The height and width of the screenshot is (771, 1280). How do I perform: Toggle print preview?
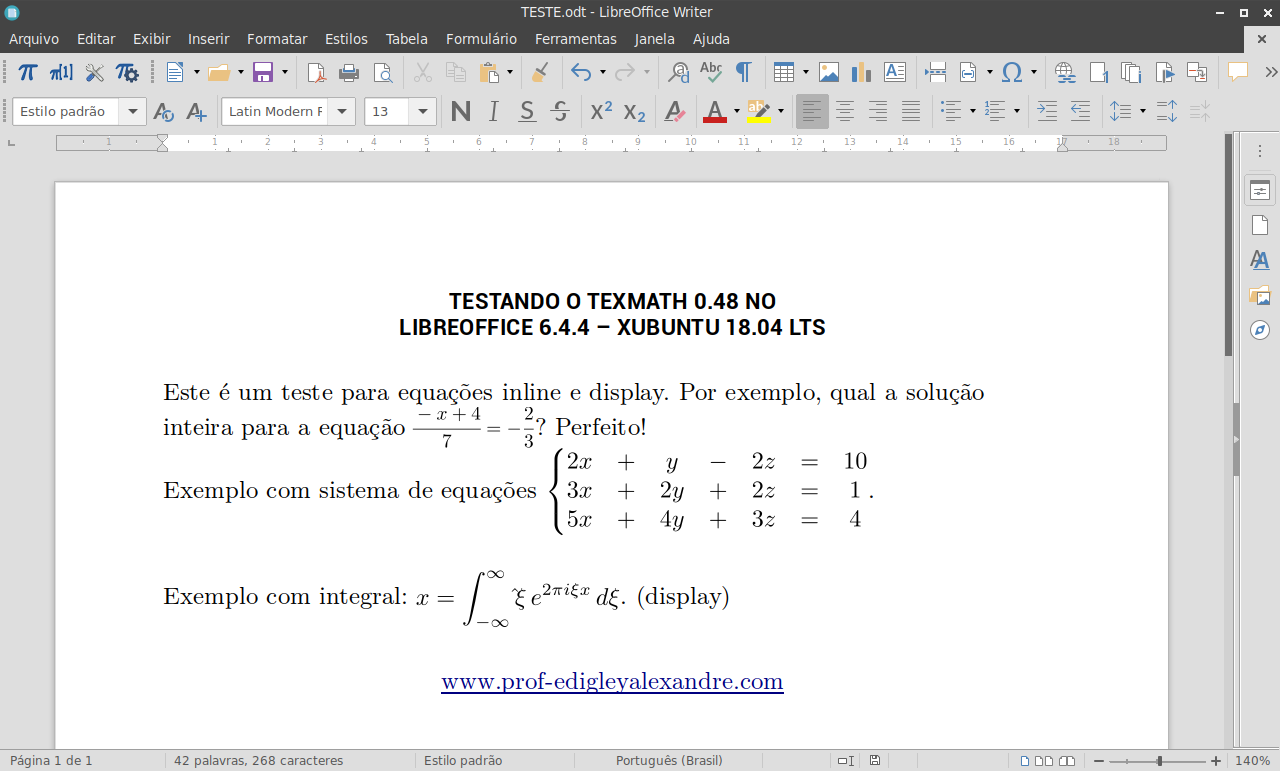(382, 72)
